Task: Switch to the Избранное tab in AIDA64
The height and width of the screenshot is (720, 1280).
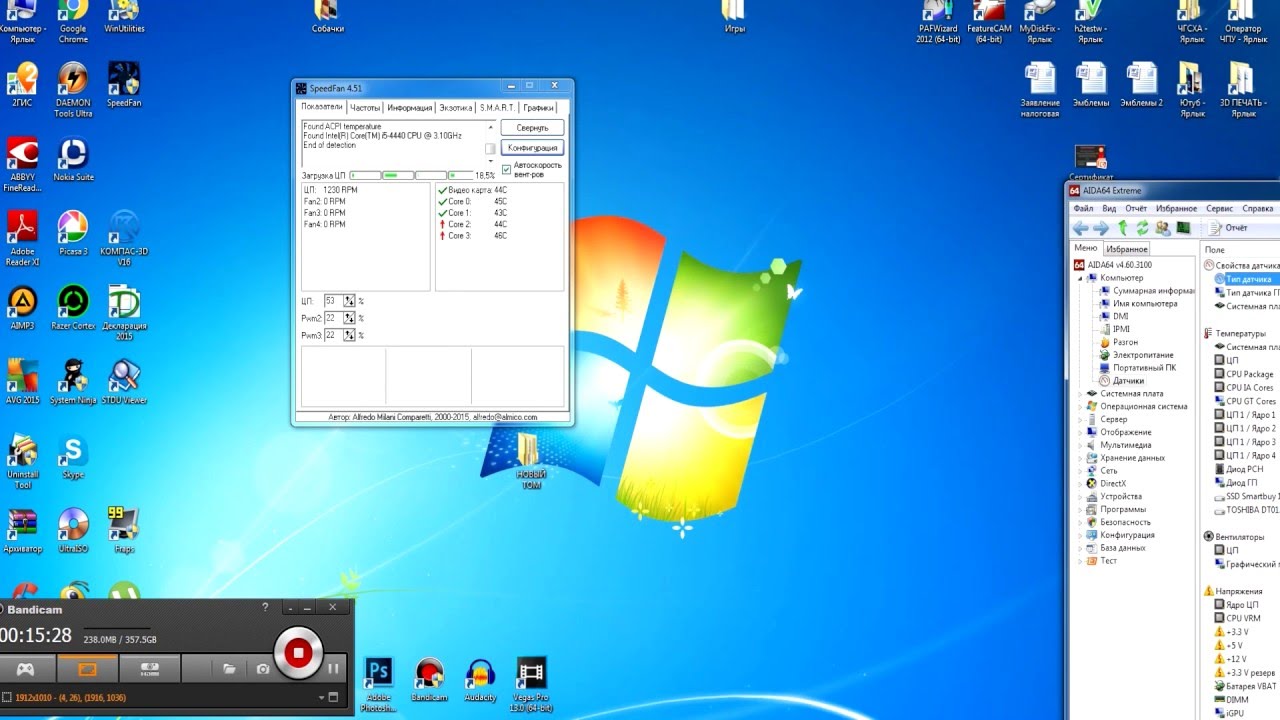Action: [1127, 248]
